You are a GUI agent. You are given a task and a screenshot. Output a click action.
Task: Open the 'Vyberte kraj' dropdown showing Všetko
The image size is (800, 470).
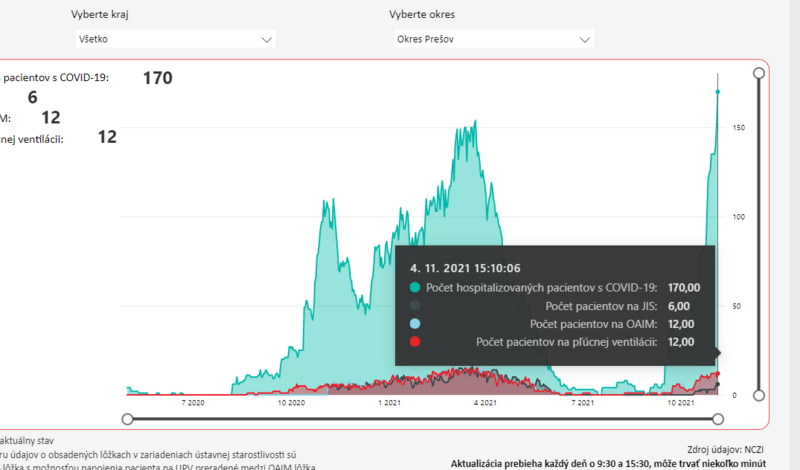(x=176, y=39)
